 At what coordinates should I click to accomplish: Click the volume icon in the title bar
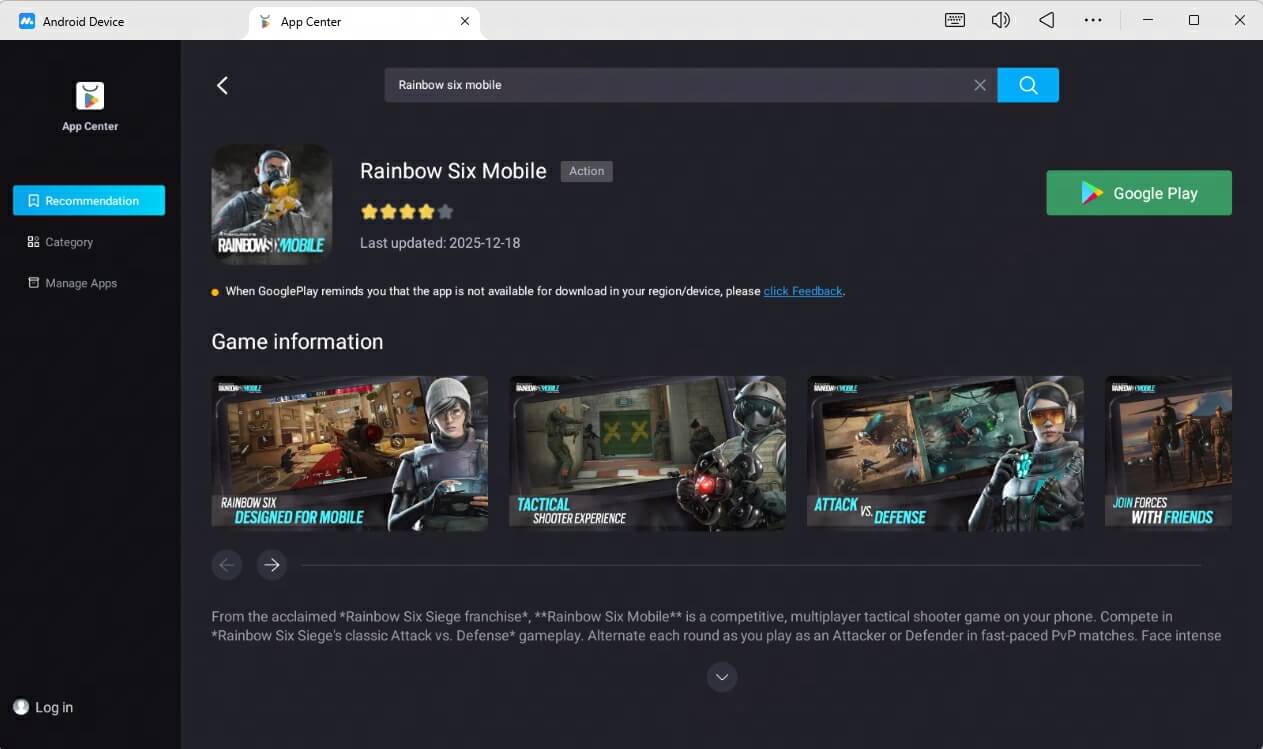tap(1000, 20)
